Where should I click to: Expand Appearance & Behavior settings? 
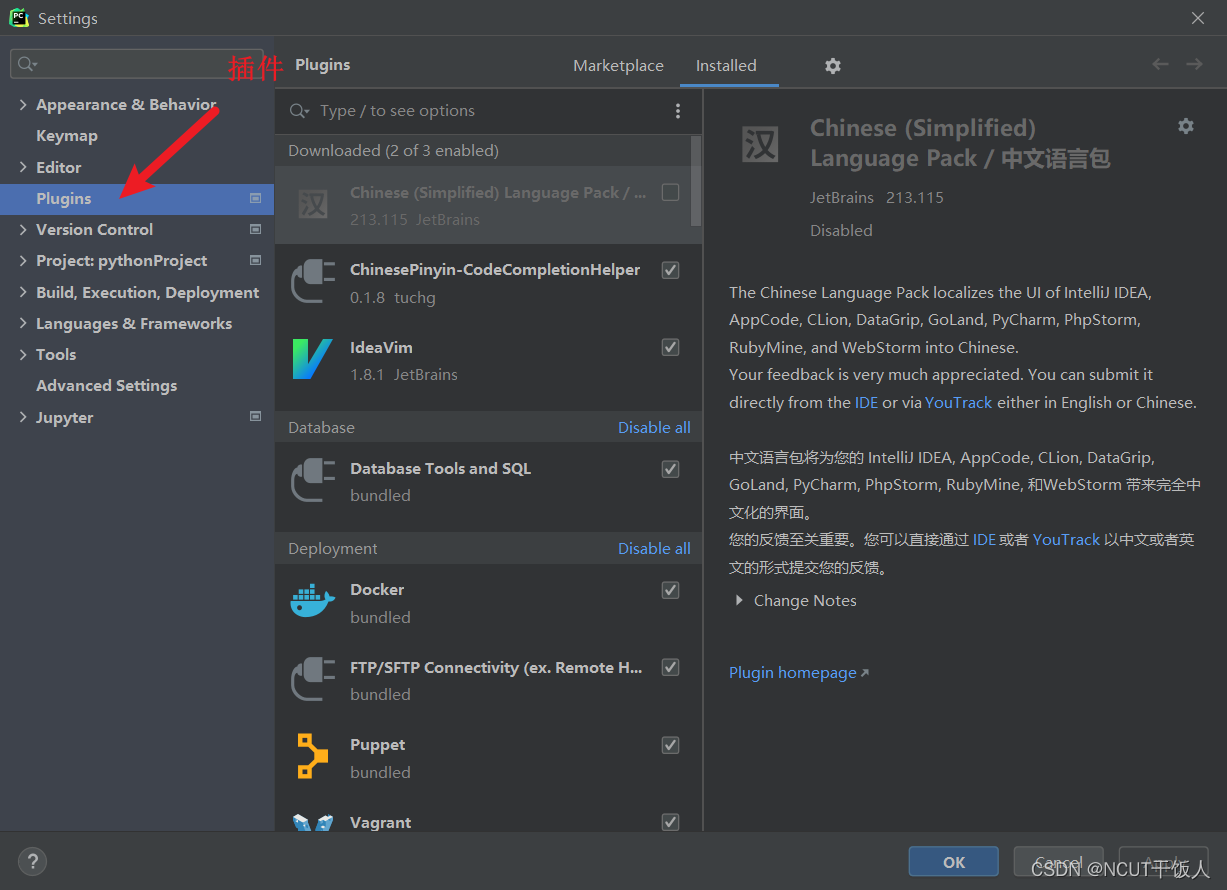[23, 104]
